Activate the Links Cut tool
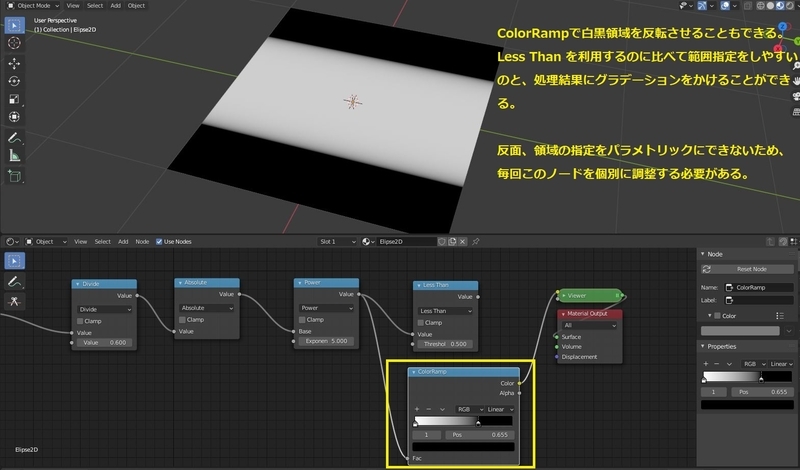Image resolution: width=800 pixels, height=470 pixels. pyautogui.click(x=14, y=302)
